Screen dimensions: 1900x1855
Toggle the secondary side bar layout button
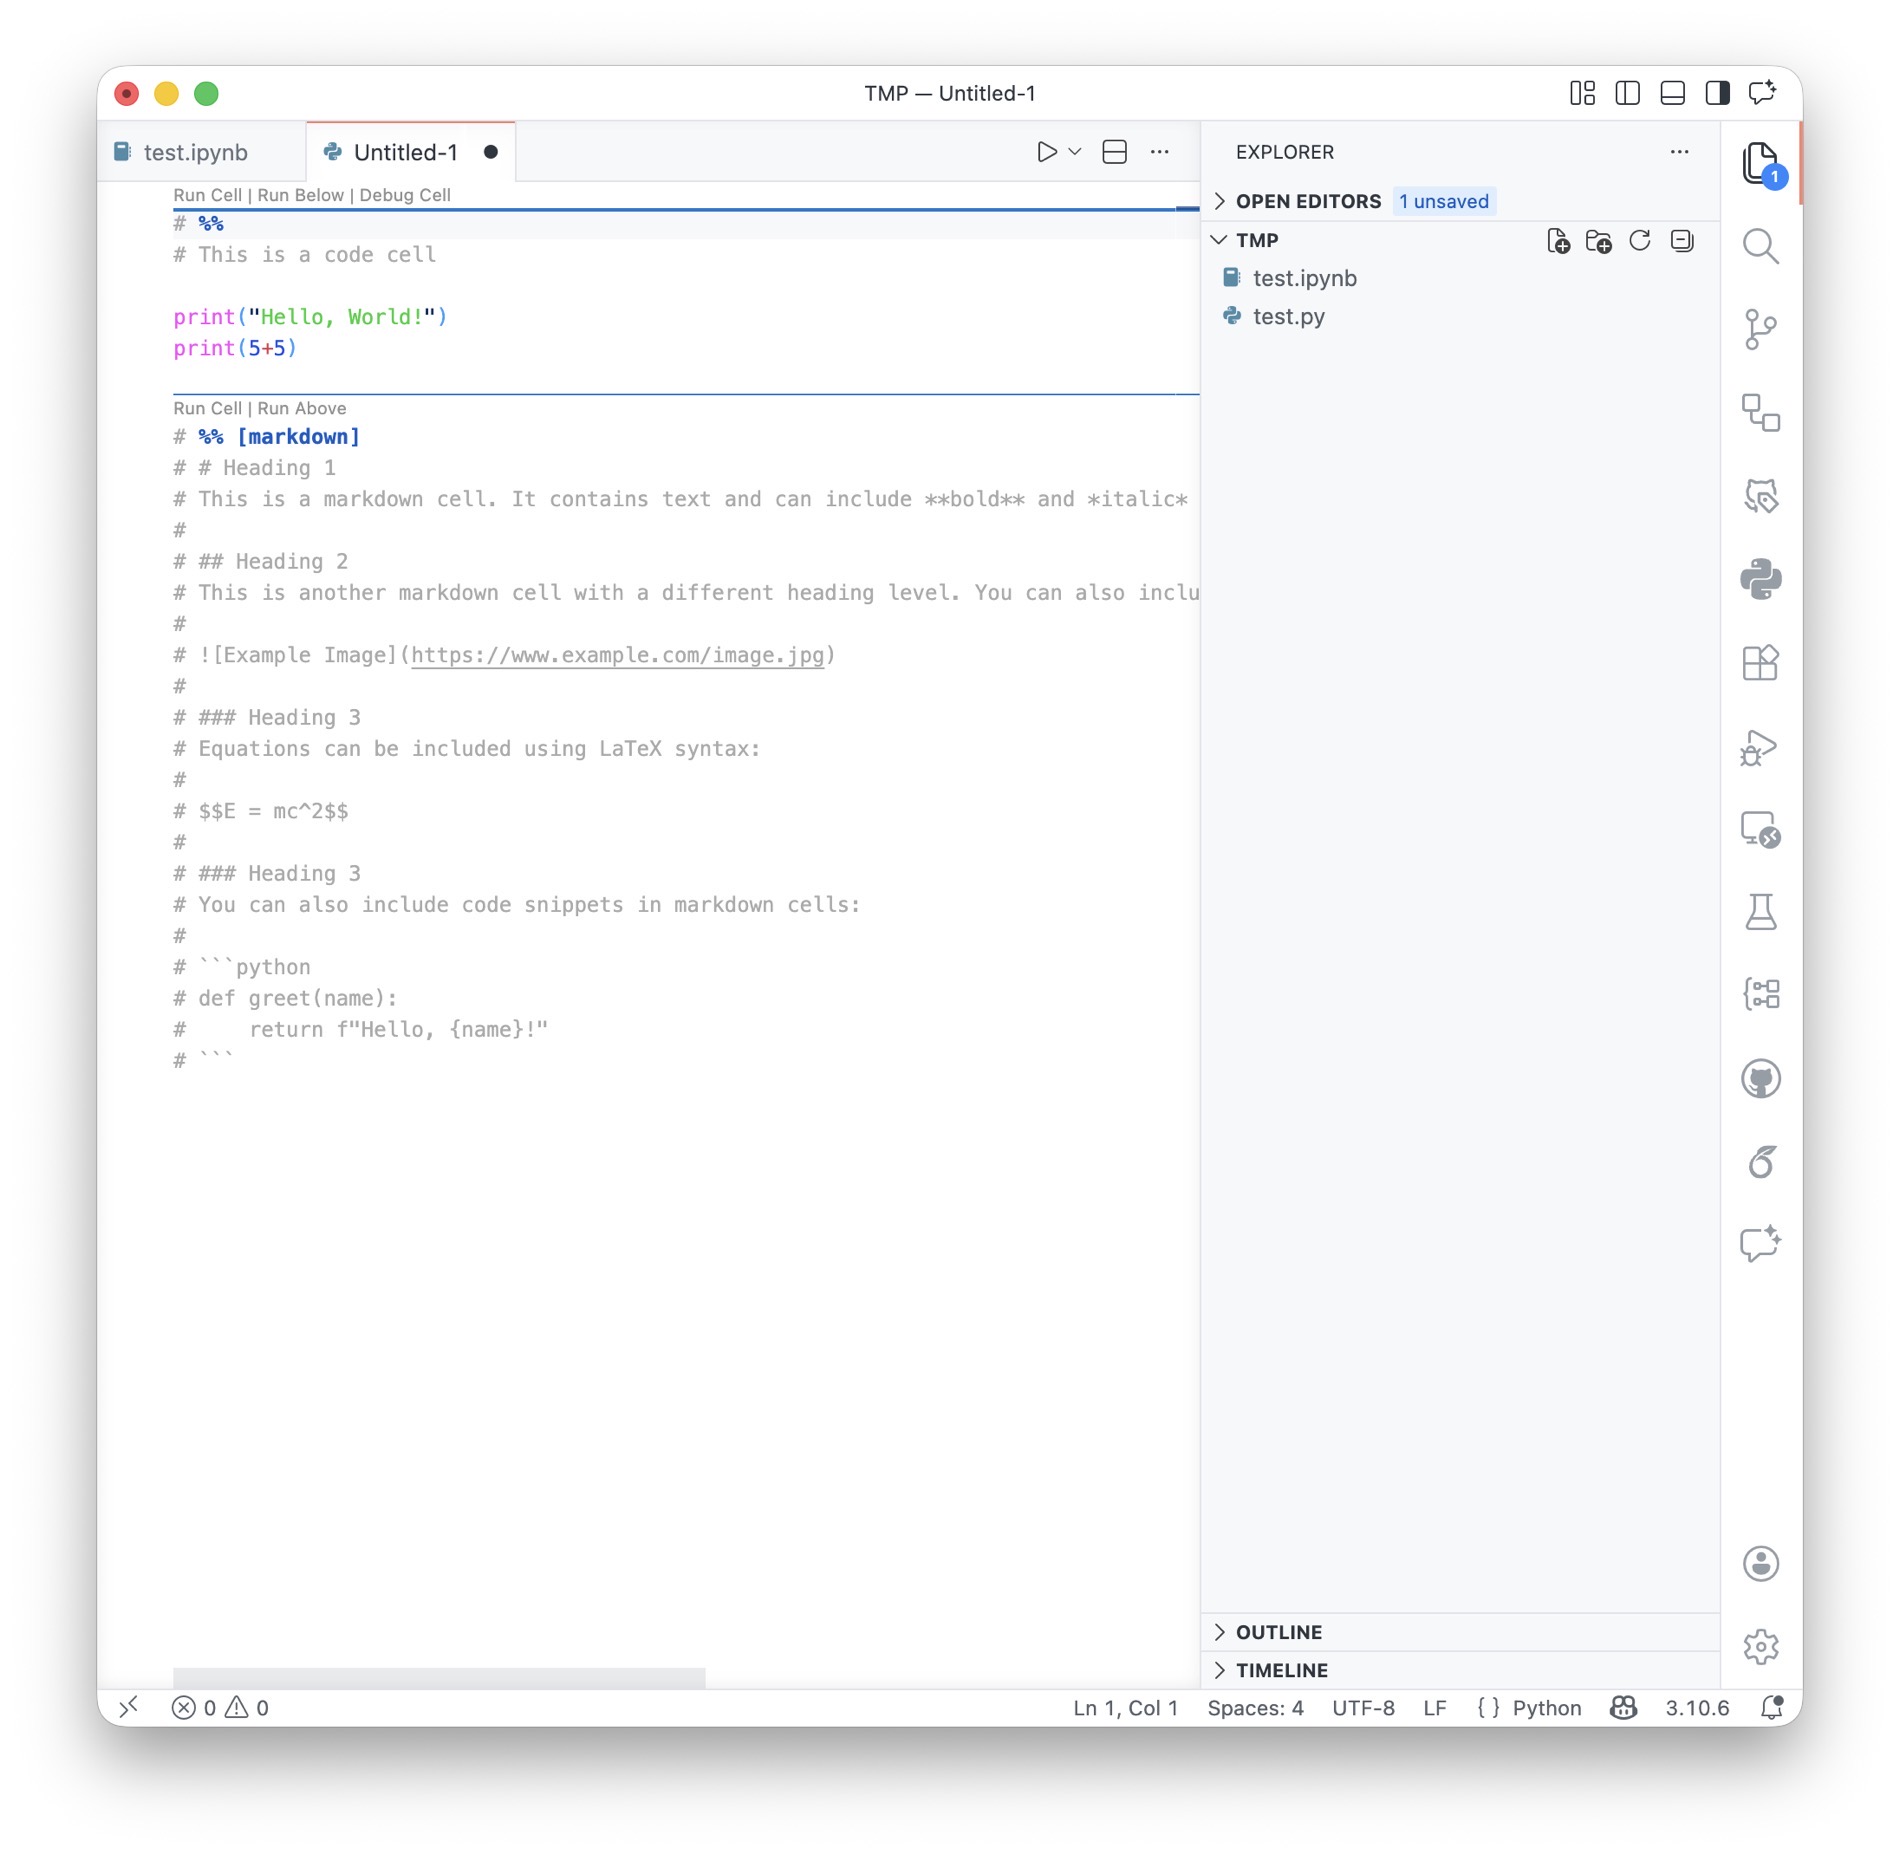[x=1717, y=93]
